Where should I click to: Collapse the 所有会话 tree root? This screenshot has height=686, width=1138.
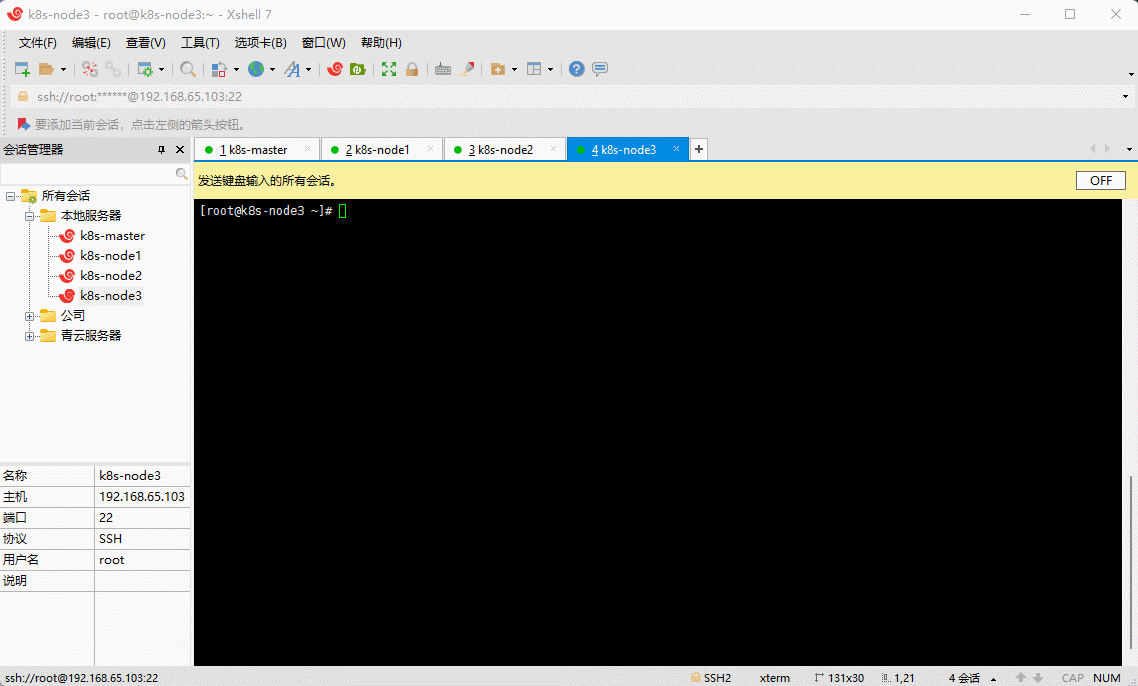click(x=10, y=196)
